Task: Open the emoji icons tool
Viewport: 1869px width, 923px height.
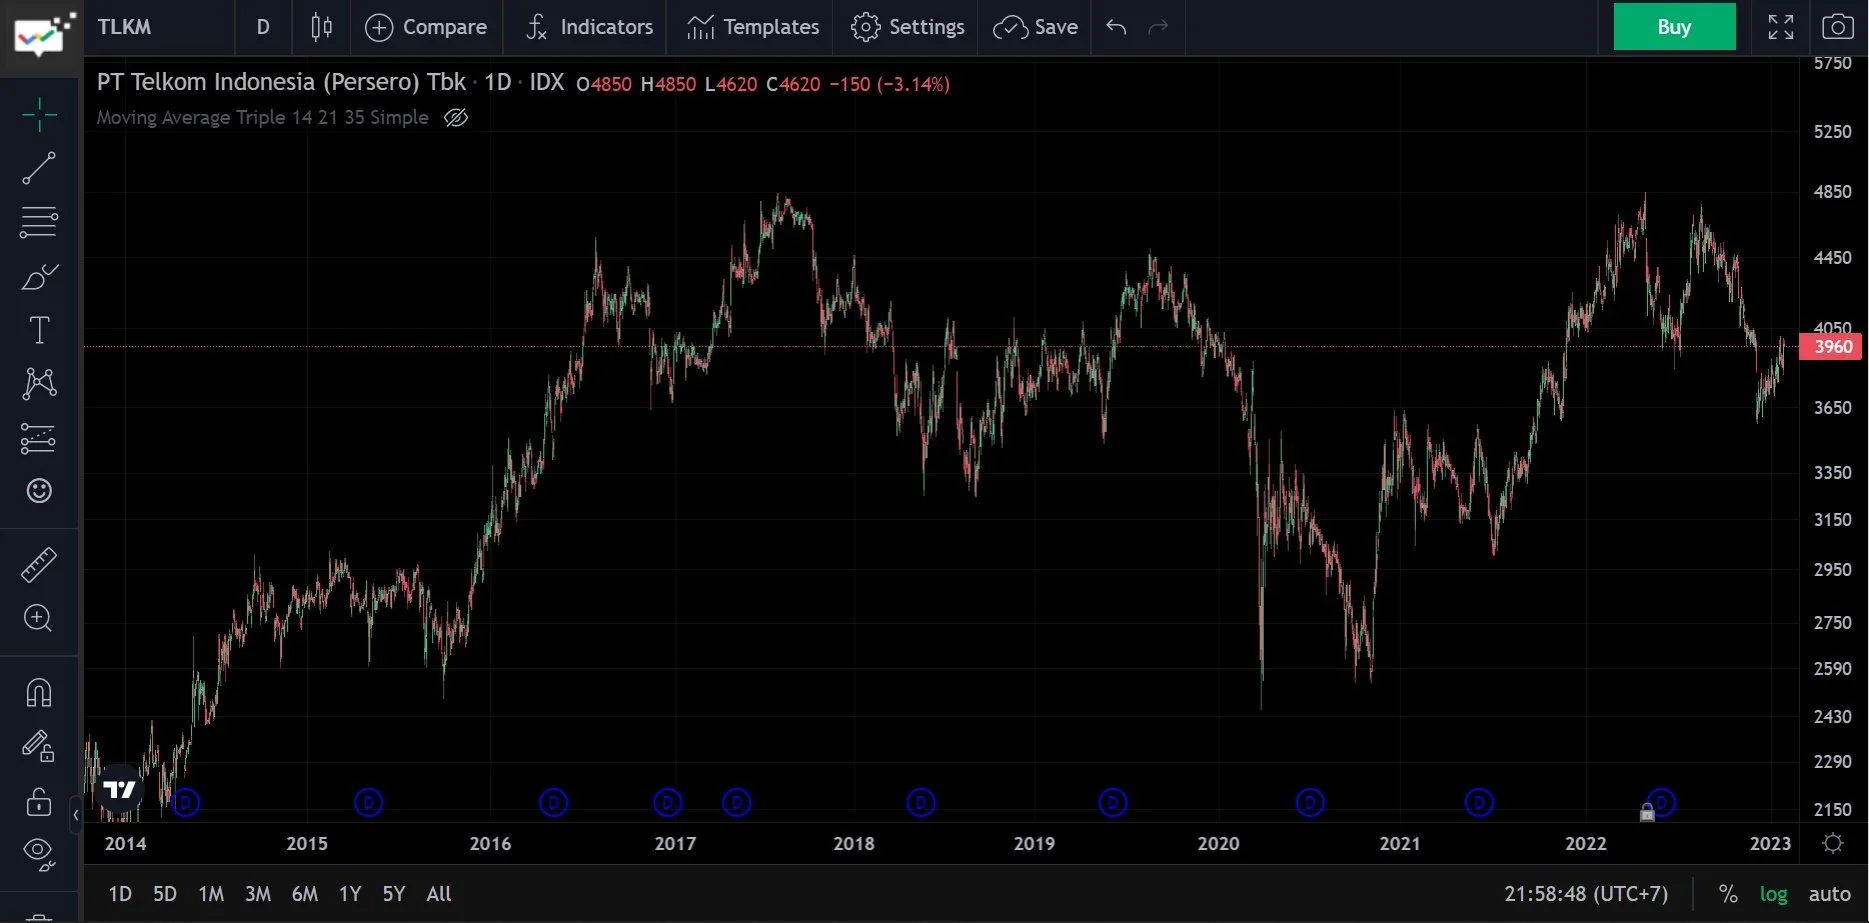Action: click(x=39, y=491)
